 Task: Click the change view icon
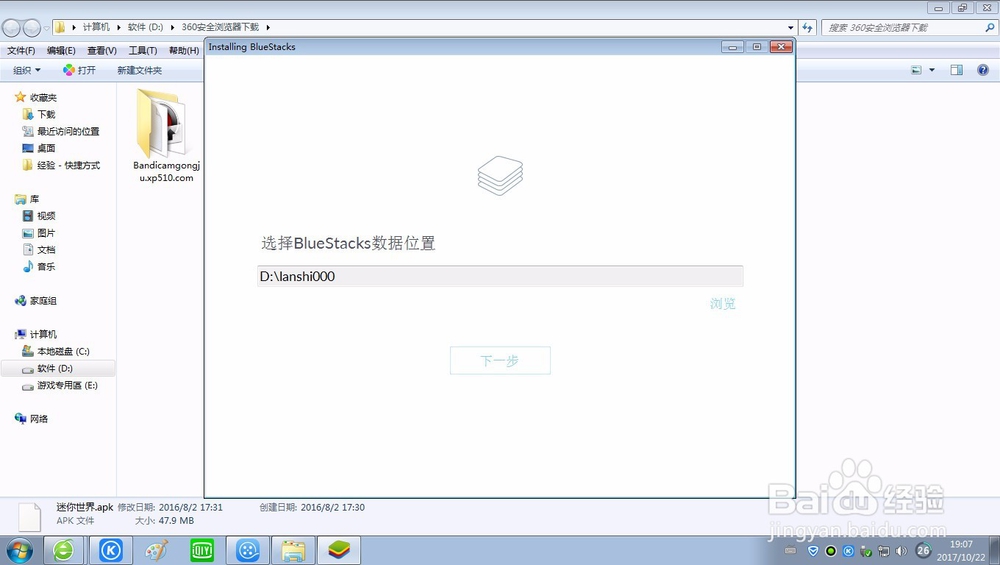pos(916,70)
